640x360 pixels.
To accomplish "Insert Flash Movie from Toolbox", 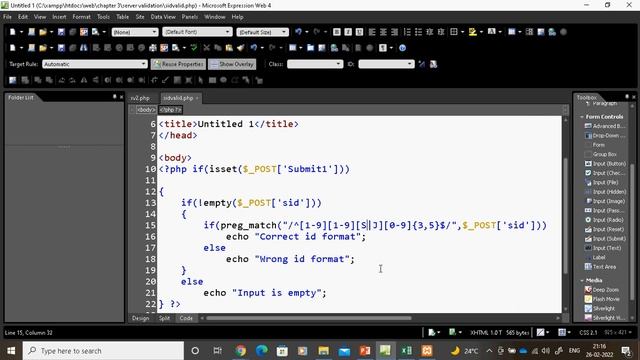I will point(602,299).
